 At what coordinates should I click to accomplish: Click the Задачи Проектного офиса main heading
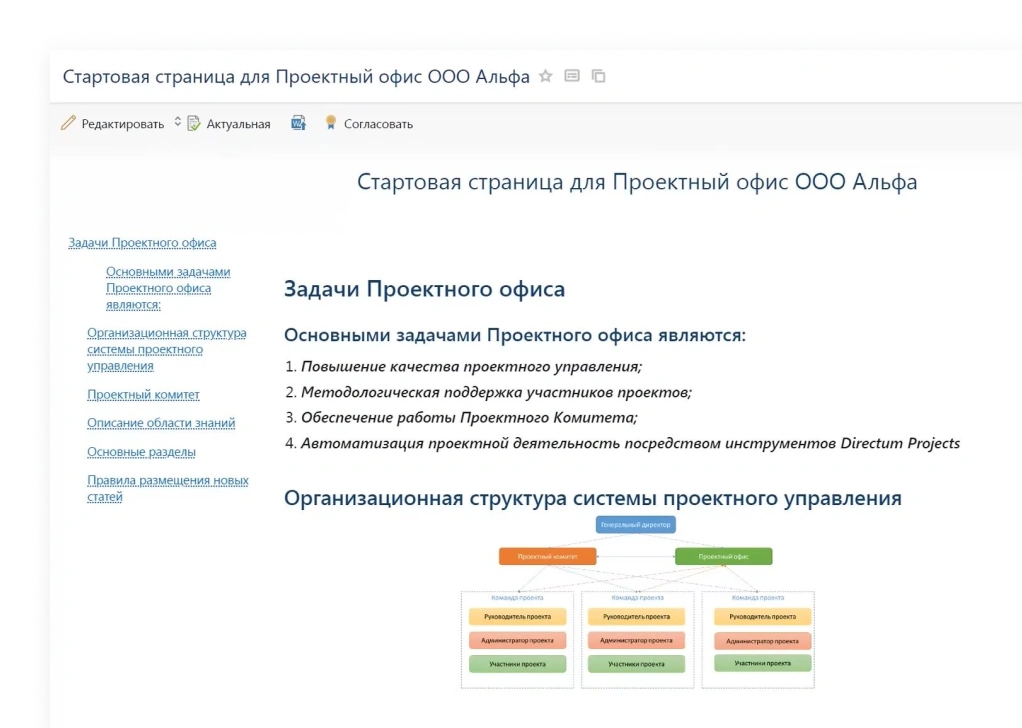(x=424, y=289)
